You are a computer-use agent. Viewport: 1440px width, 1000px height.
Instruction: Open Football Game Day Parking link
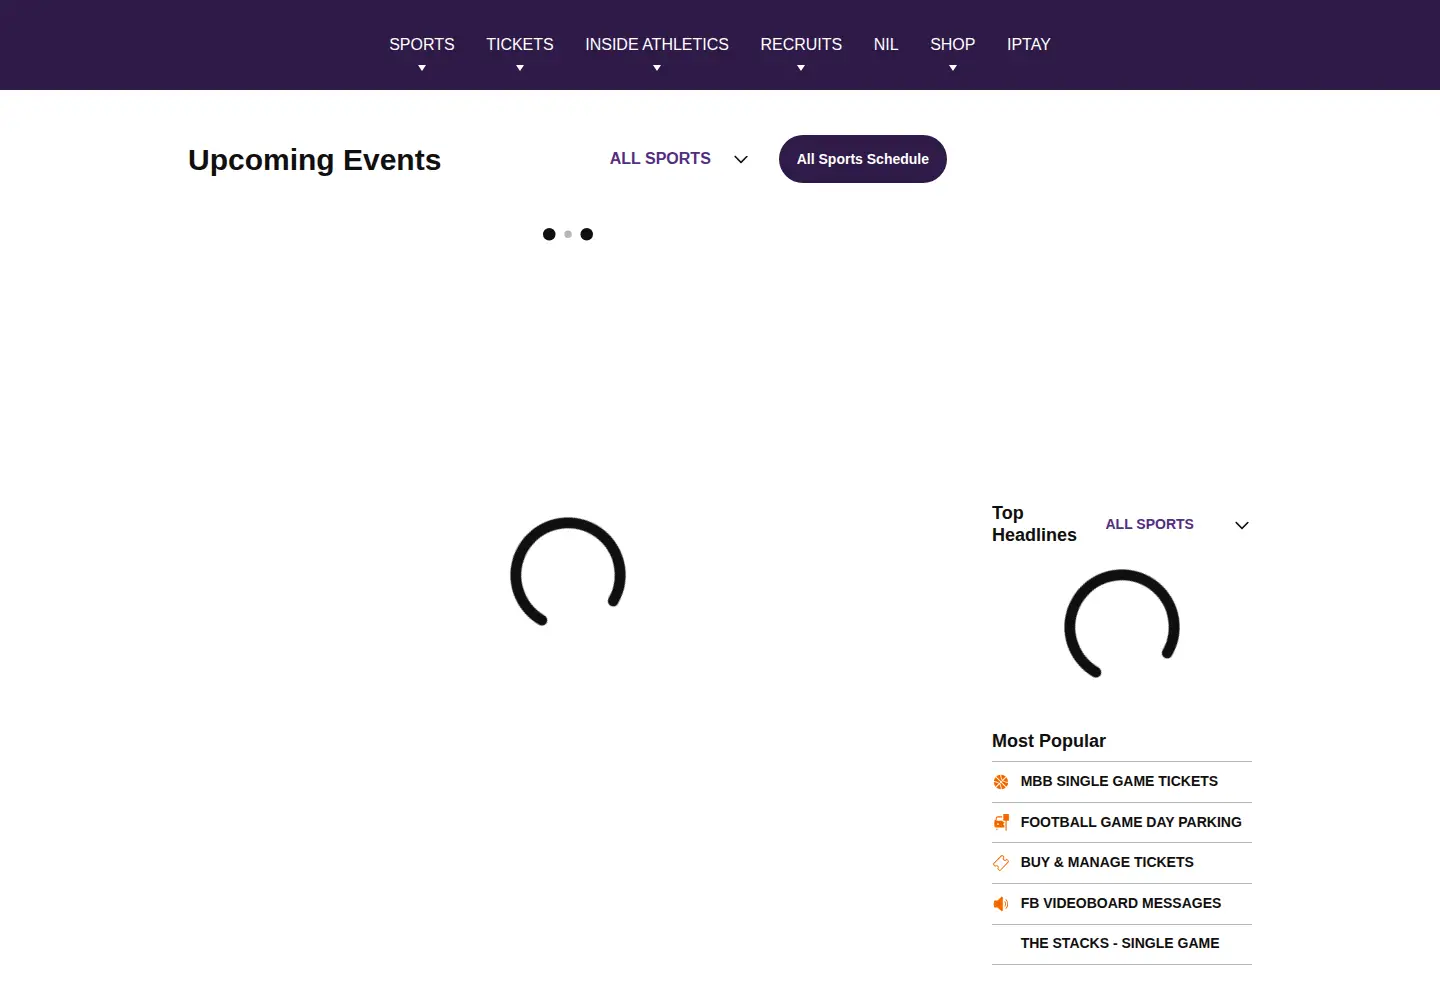(x=1131, y=822)
